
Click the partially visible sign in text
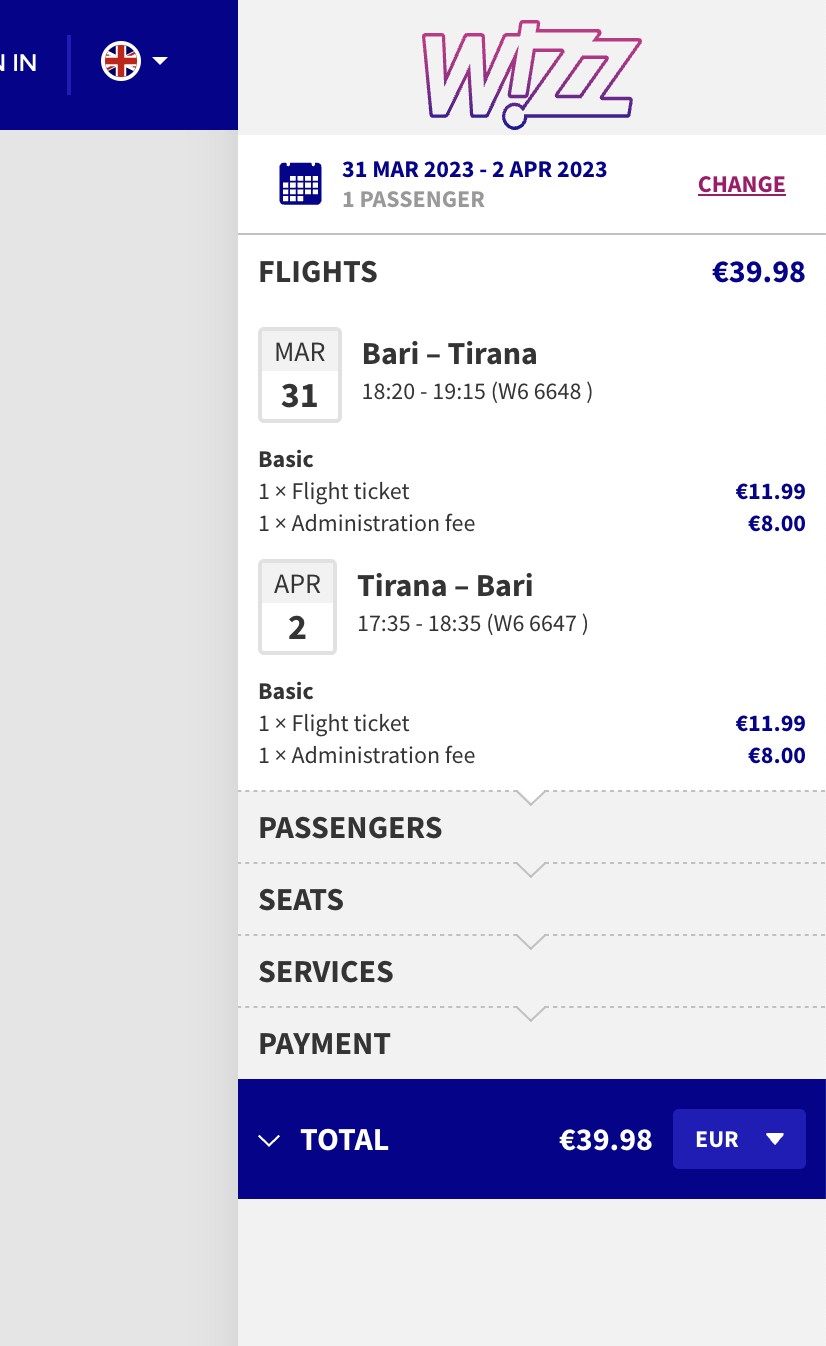click(18, 62)
